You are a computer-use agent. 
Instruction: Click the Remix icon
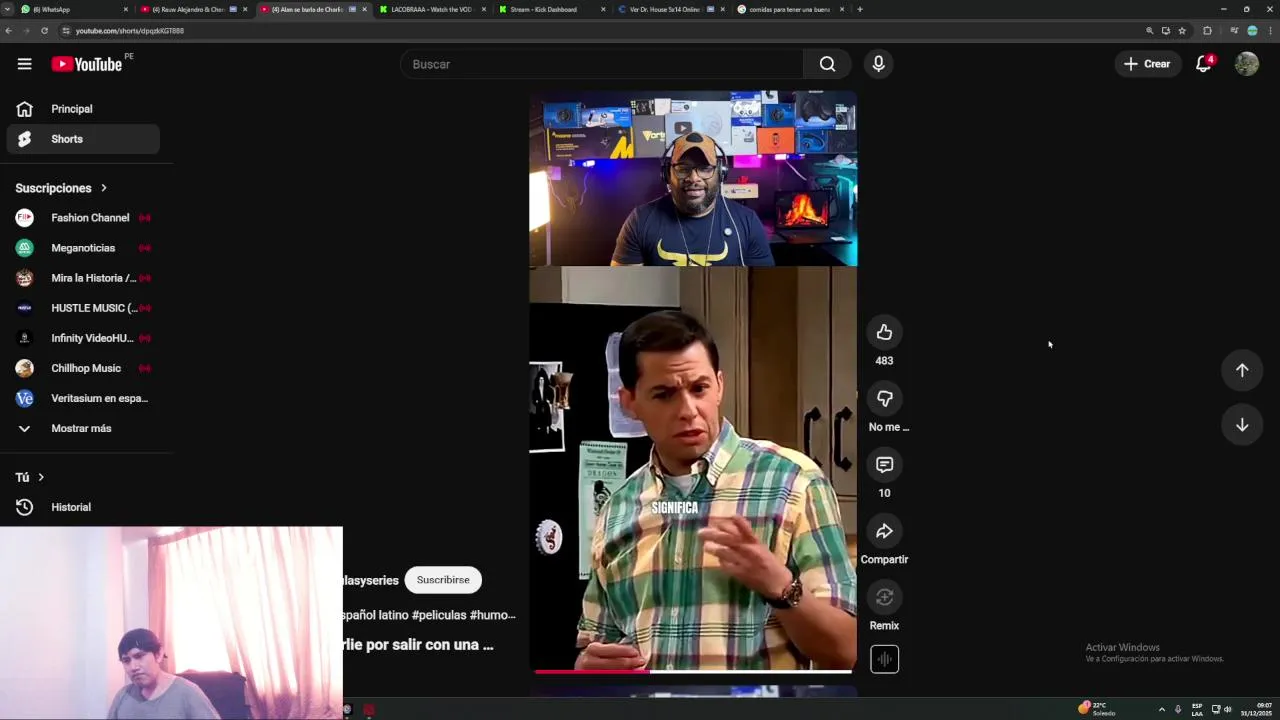click(884, 597)
